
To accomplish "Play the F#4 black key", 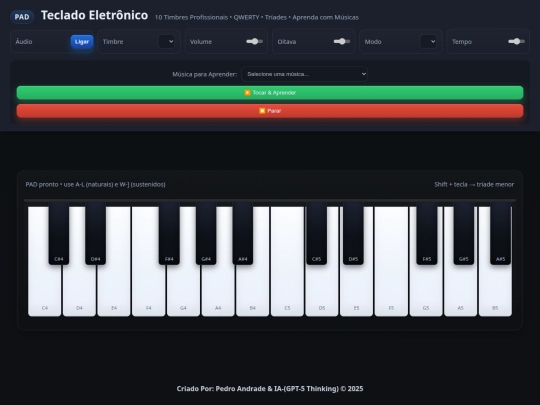I will click(x=169, y=233).
